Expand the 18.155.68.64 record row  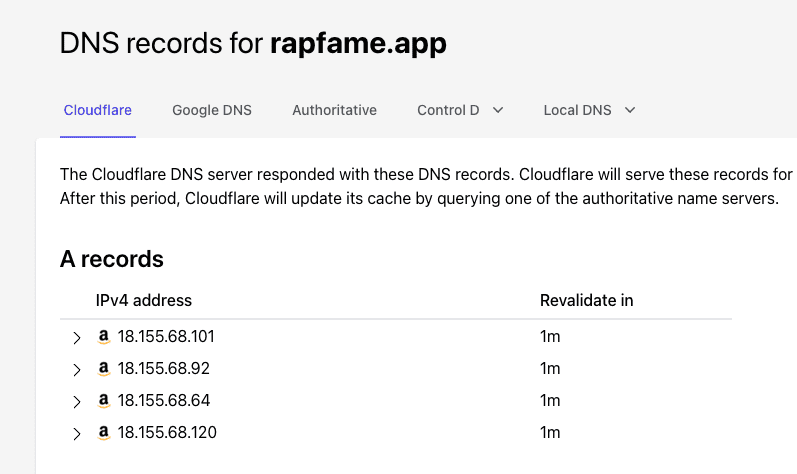77,402
